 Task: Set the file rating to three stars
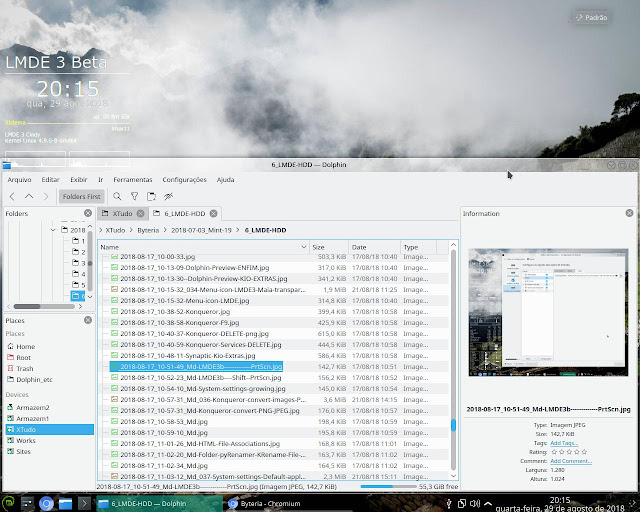(x=569, y=452)
